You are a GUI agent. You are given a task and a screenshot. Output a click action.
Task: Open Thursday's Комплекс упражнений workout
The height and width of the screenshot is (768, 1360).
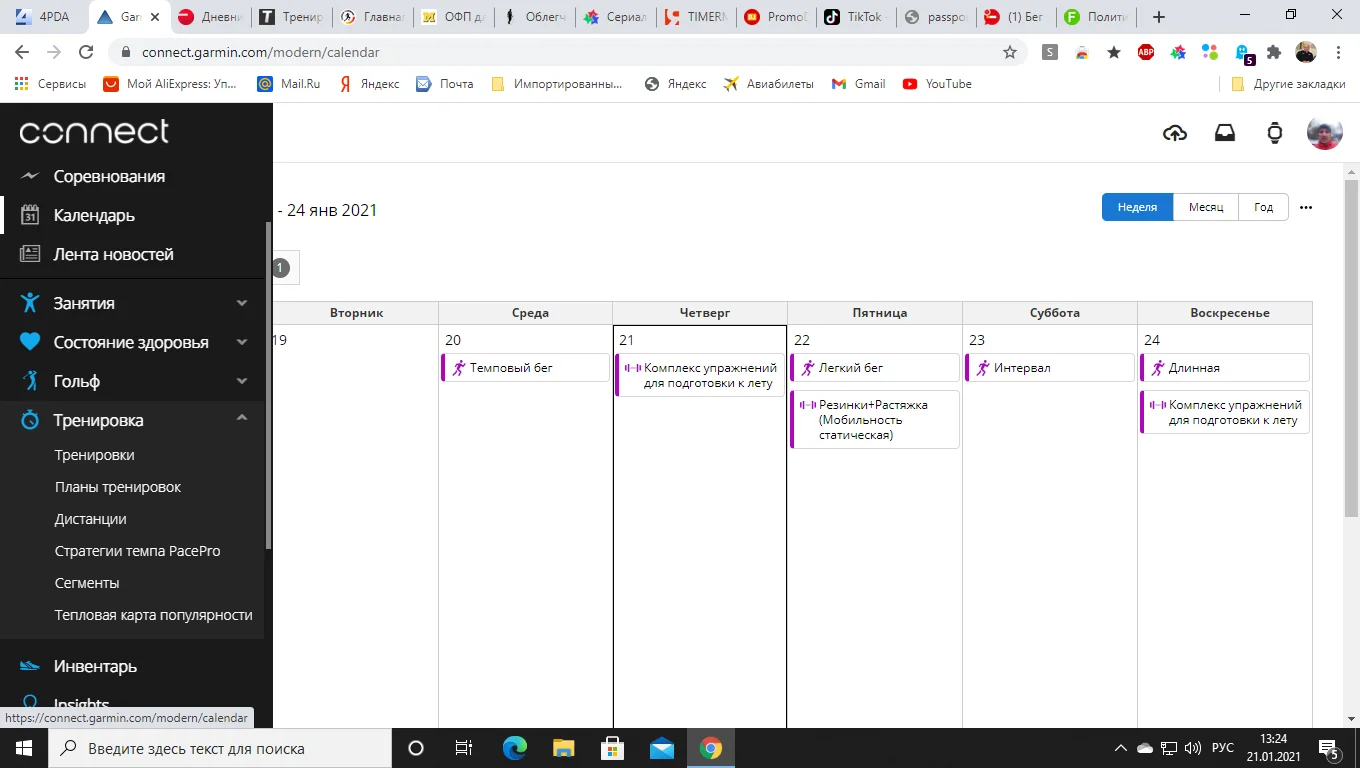[701, 375]
